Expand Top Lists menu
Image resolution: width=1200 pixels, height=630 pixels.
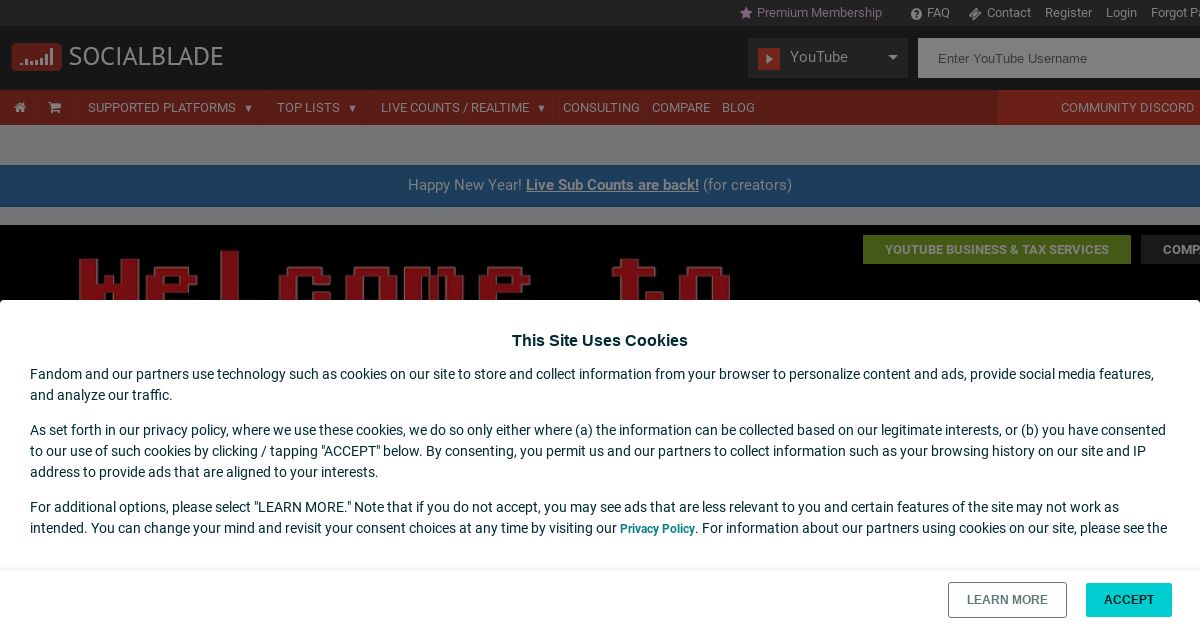pyautogui.click(x=316, y=108)
